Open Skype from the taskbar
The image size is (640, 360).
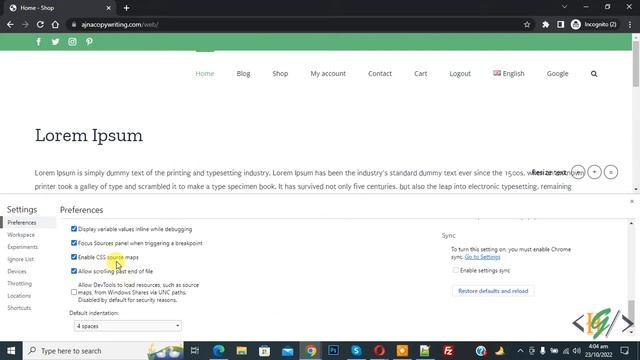point(356,351)
